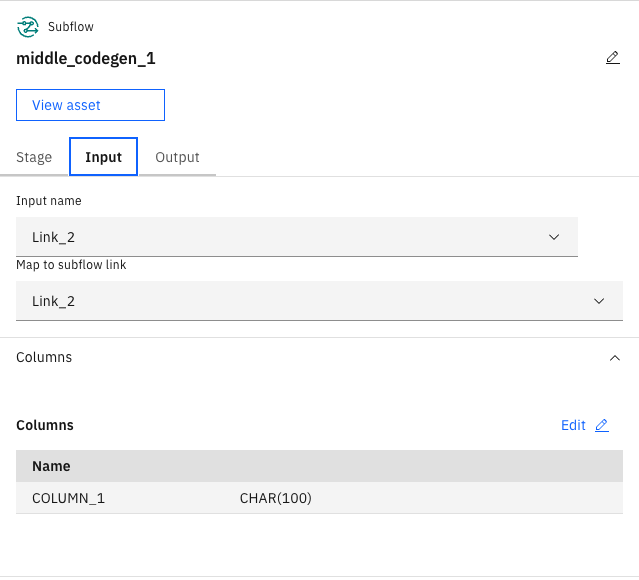Screen dimensions: 639x580
Task: Select the COLUMN_1 row name
Action: pos(68,498)
